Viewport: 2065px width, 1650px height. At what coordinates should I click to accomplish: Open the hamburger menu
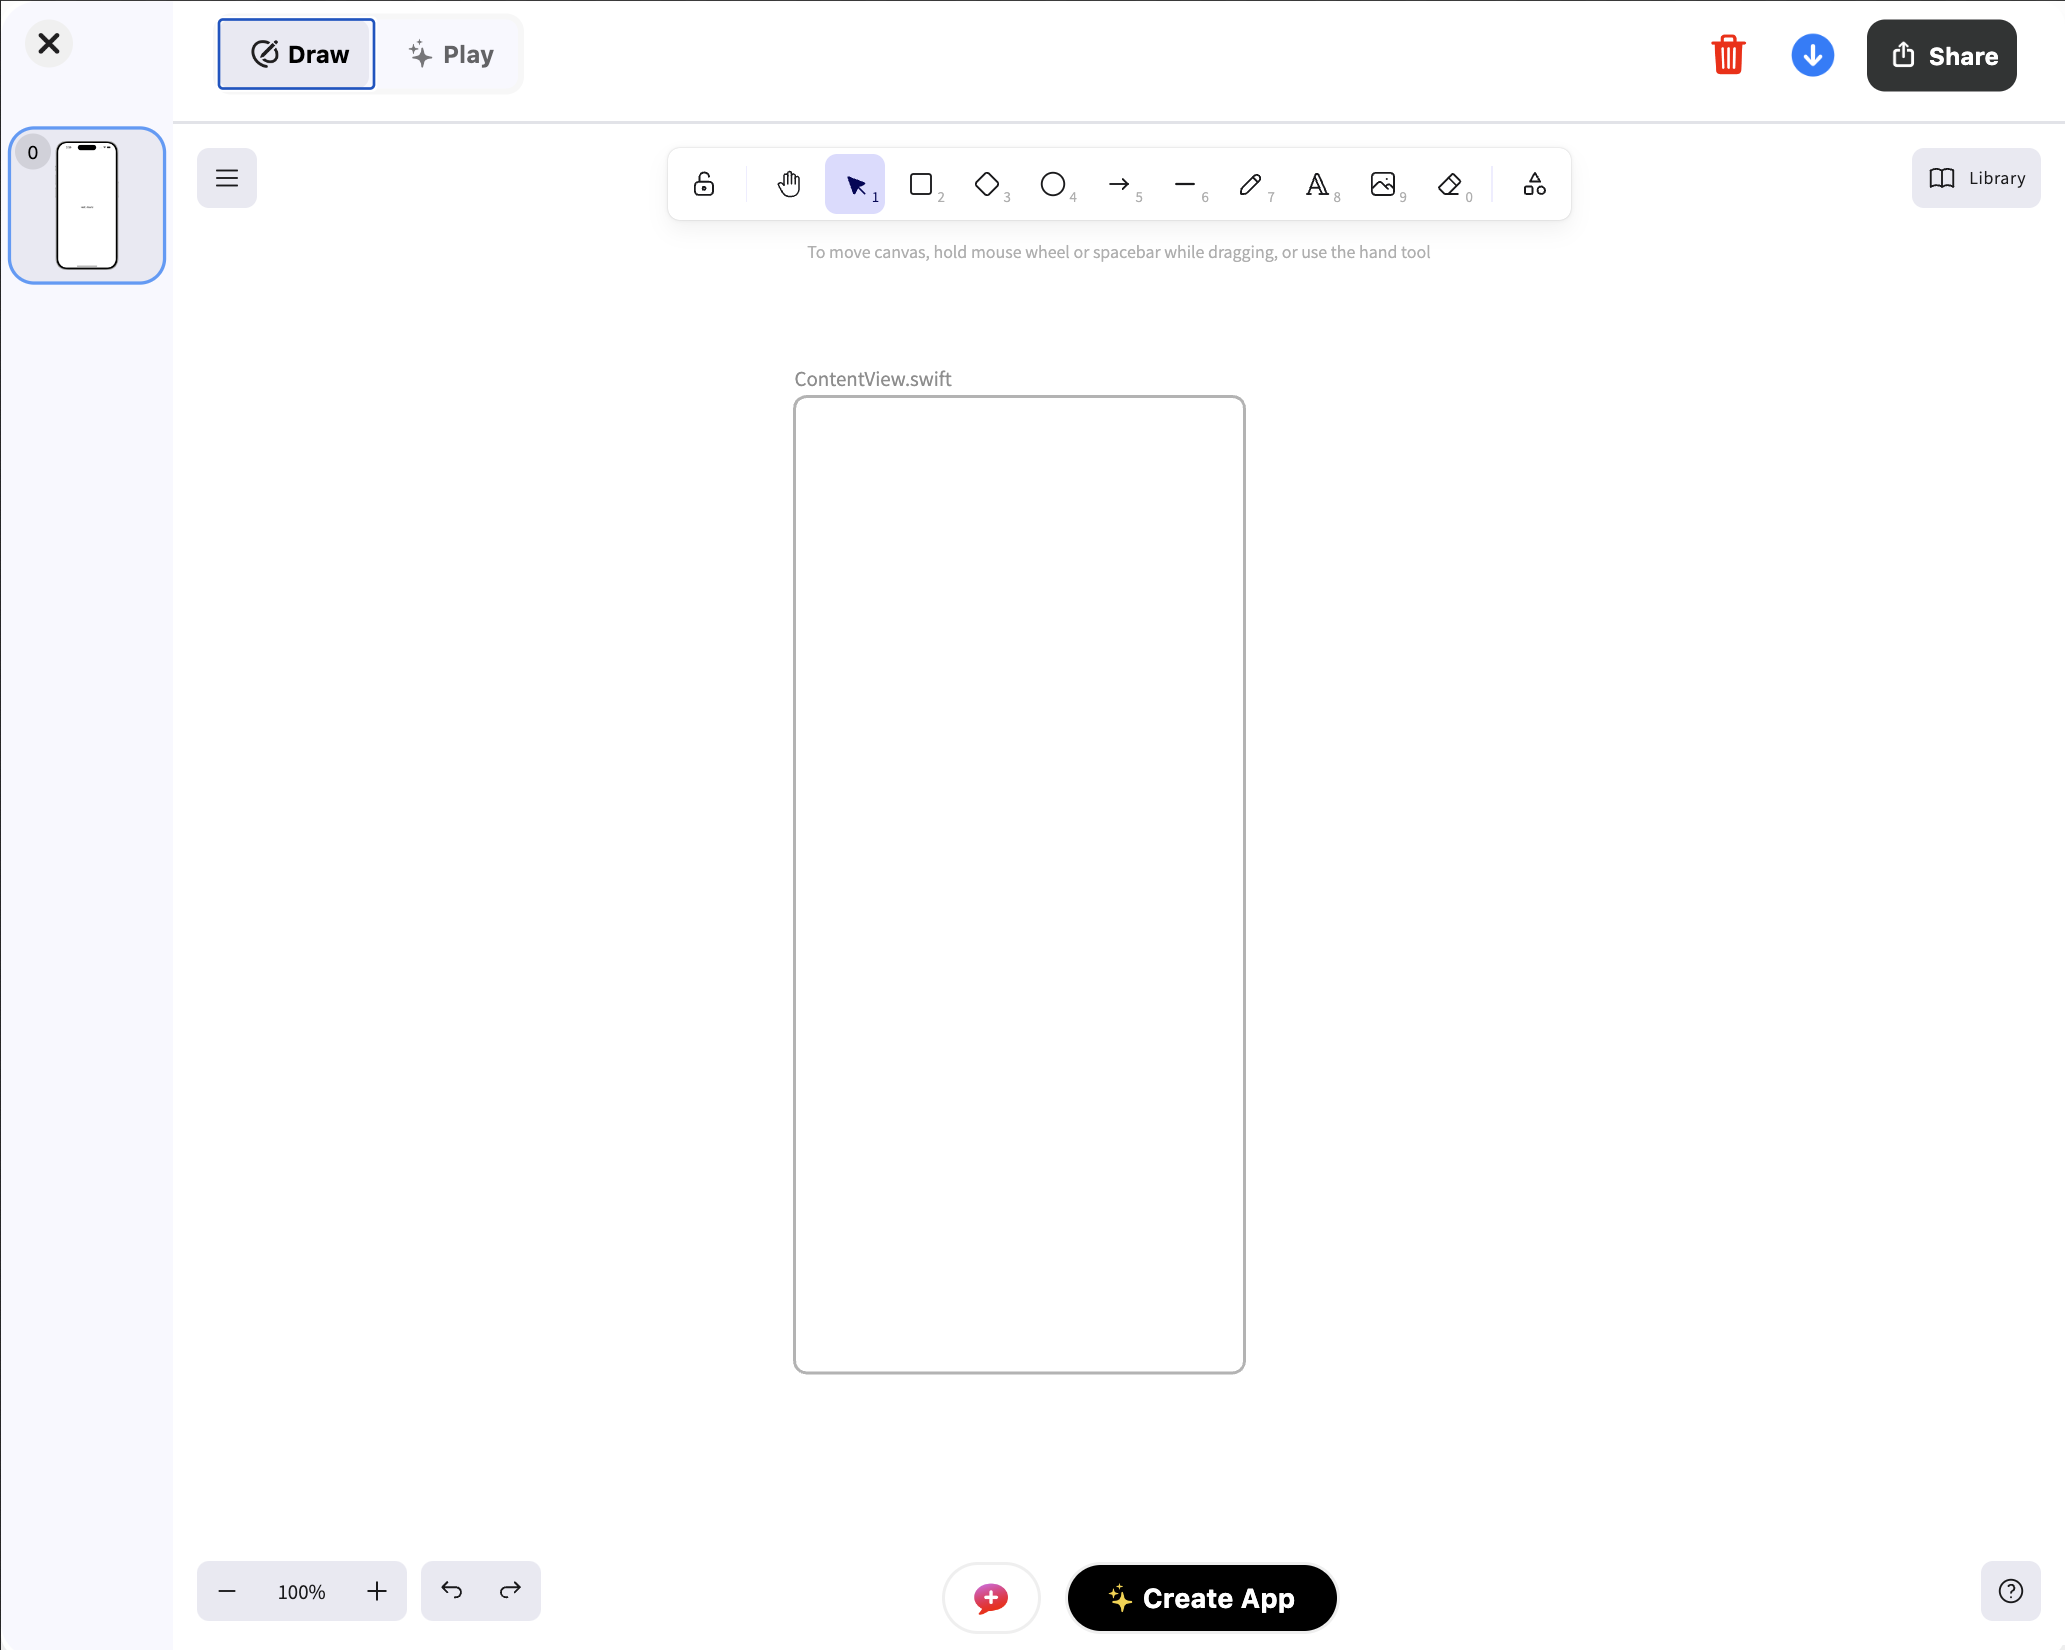(x=227, y=178)
